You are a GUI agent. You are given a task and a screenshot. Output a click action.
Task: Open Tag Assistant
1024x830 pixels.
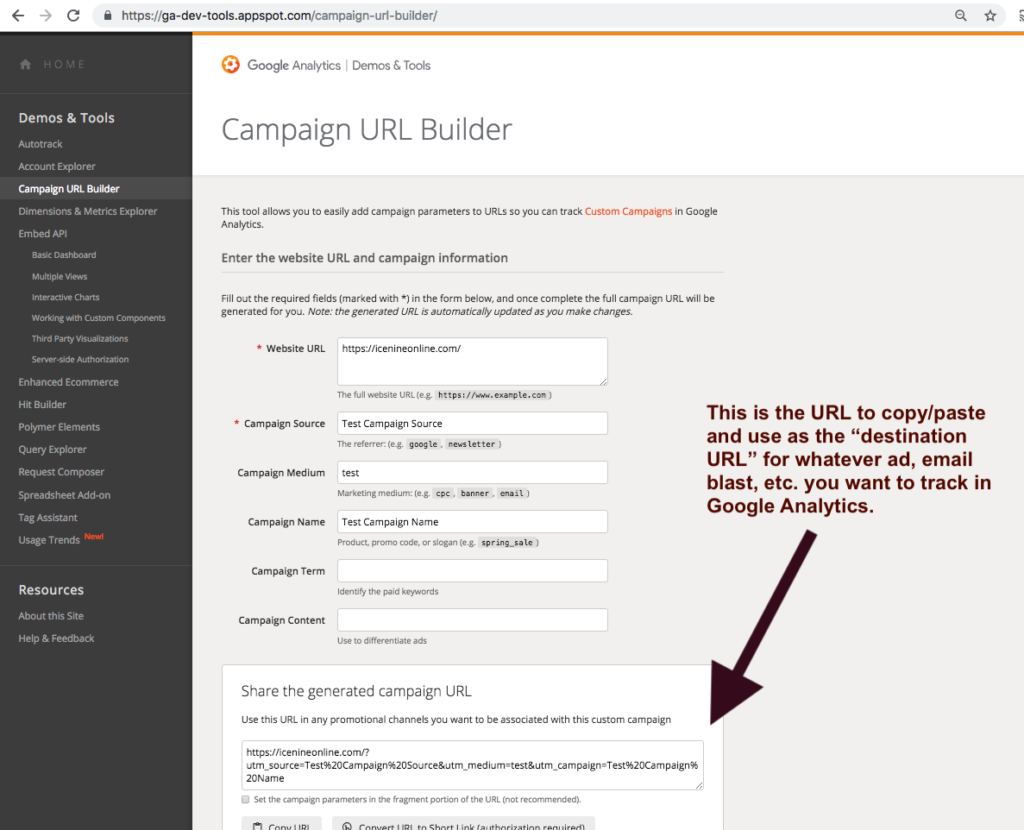[x=48, y=517]
